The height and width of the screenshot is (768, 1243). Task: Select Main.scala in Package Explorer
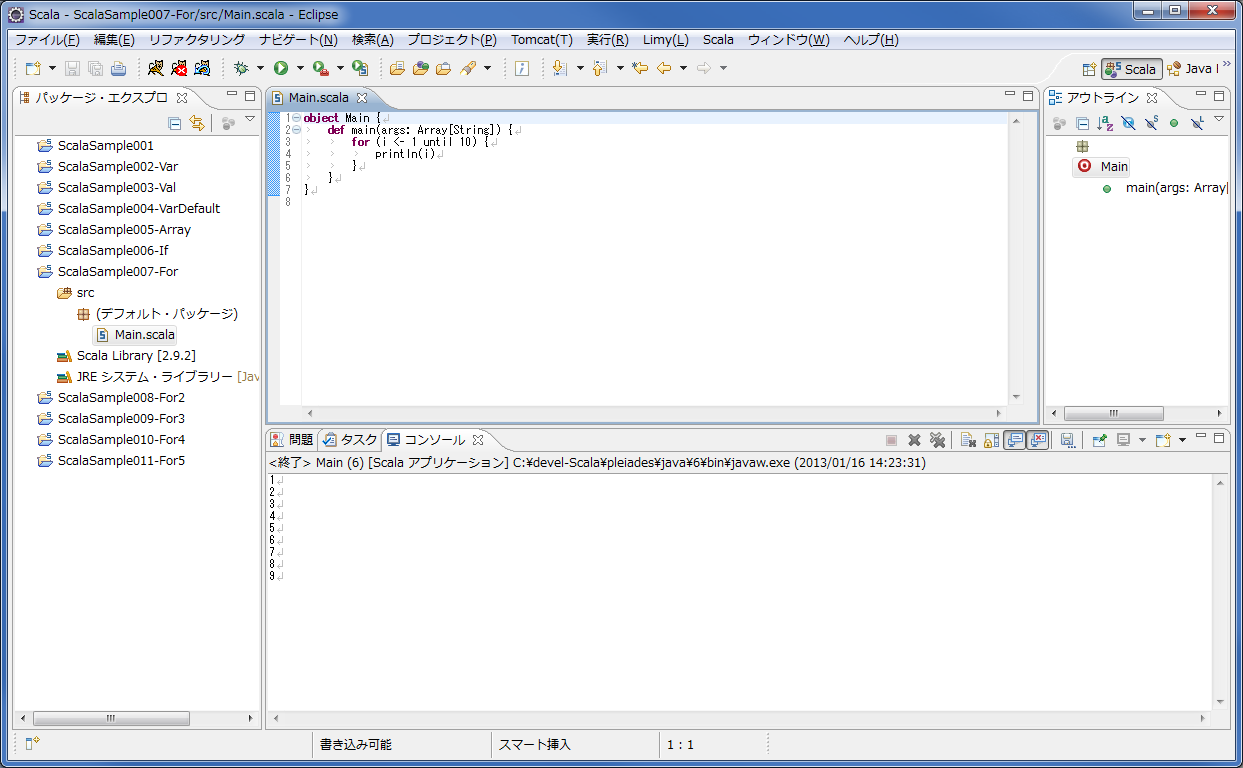(x=135, y=334)
